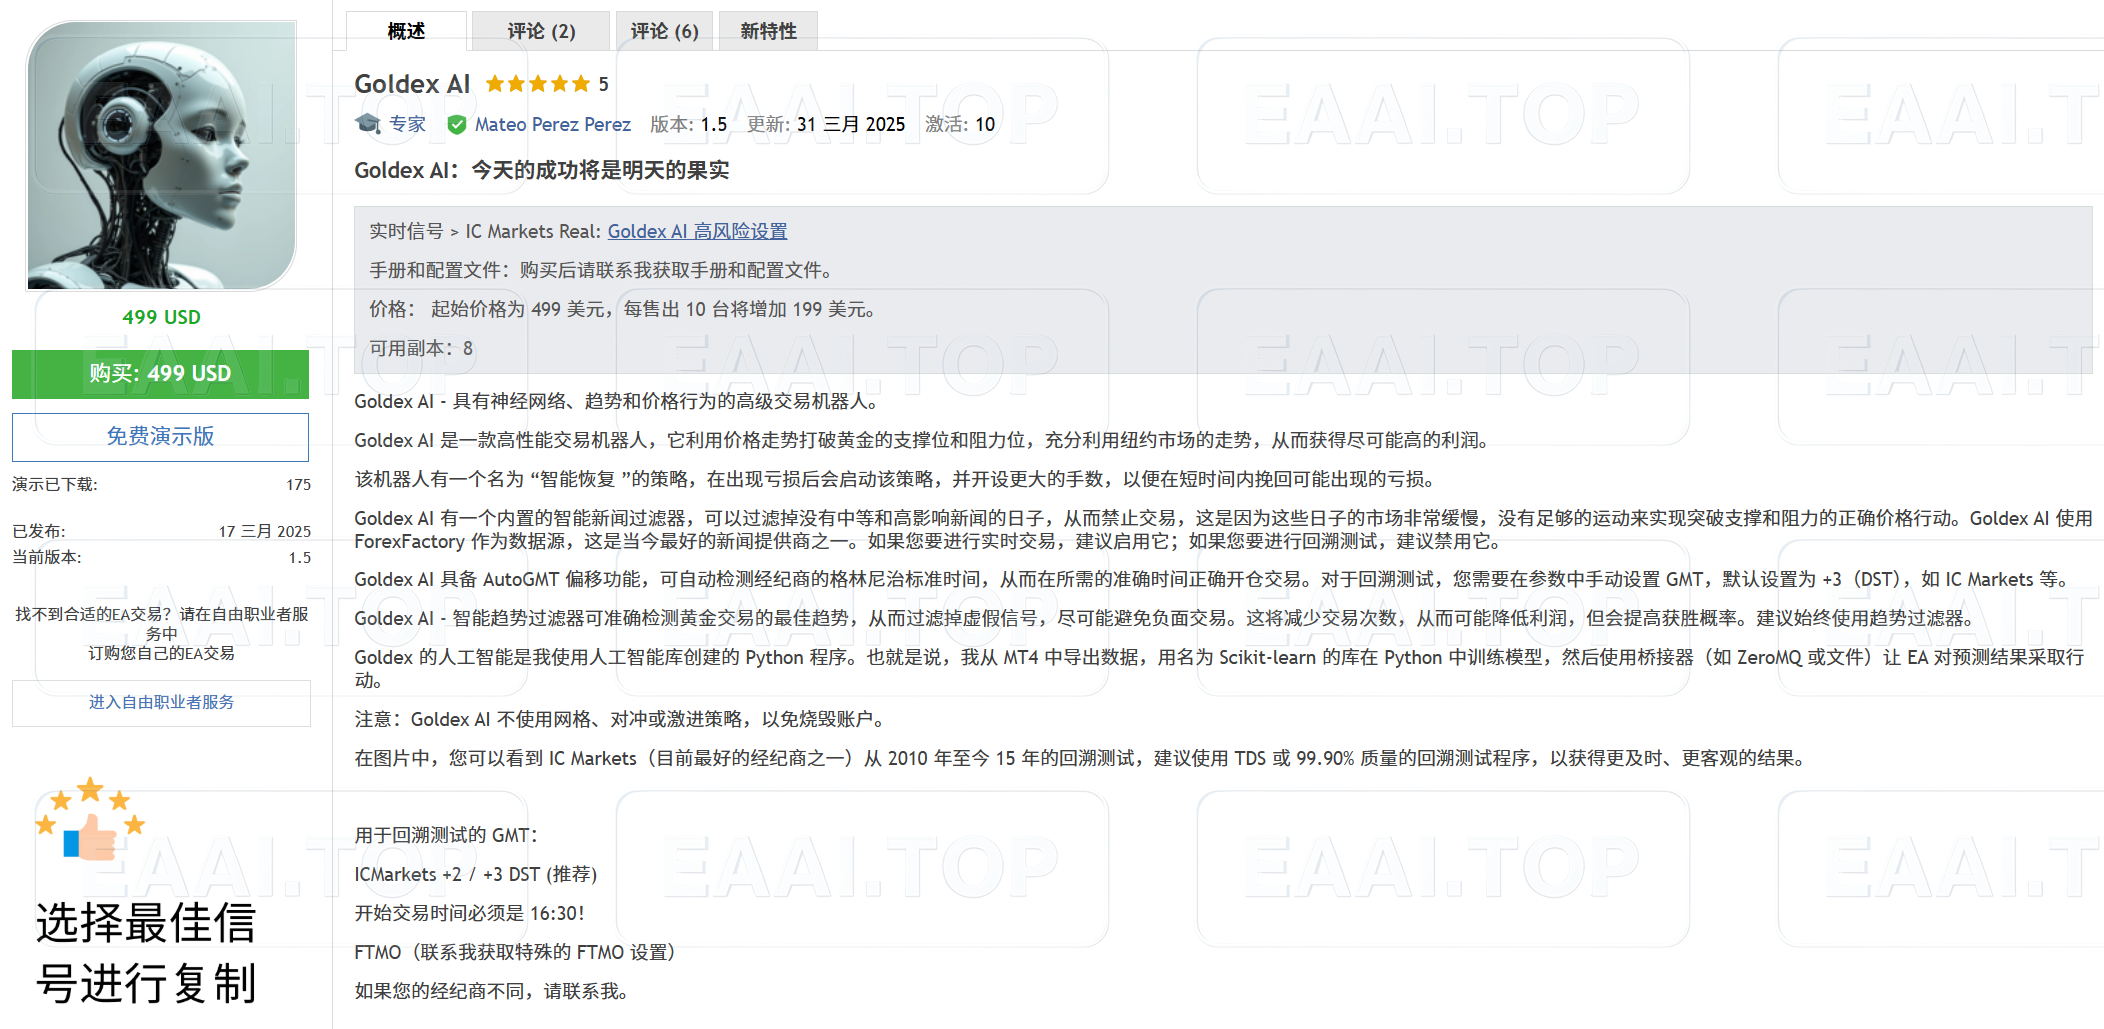Click the five-star rating stars
Image resolution: width=2104 pixels, height=1029 pixels.
click(538, 84)
